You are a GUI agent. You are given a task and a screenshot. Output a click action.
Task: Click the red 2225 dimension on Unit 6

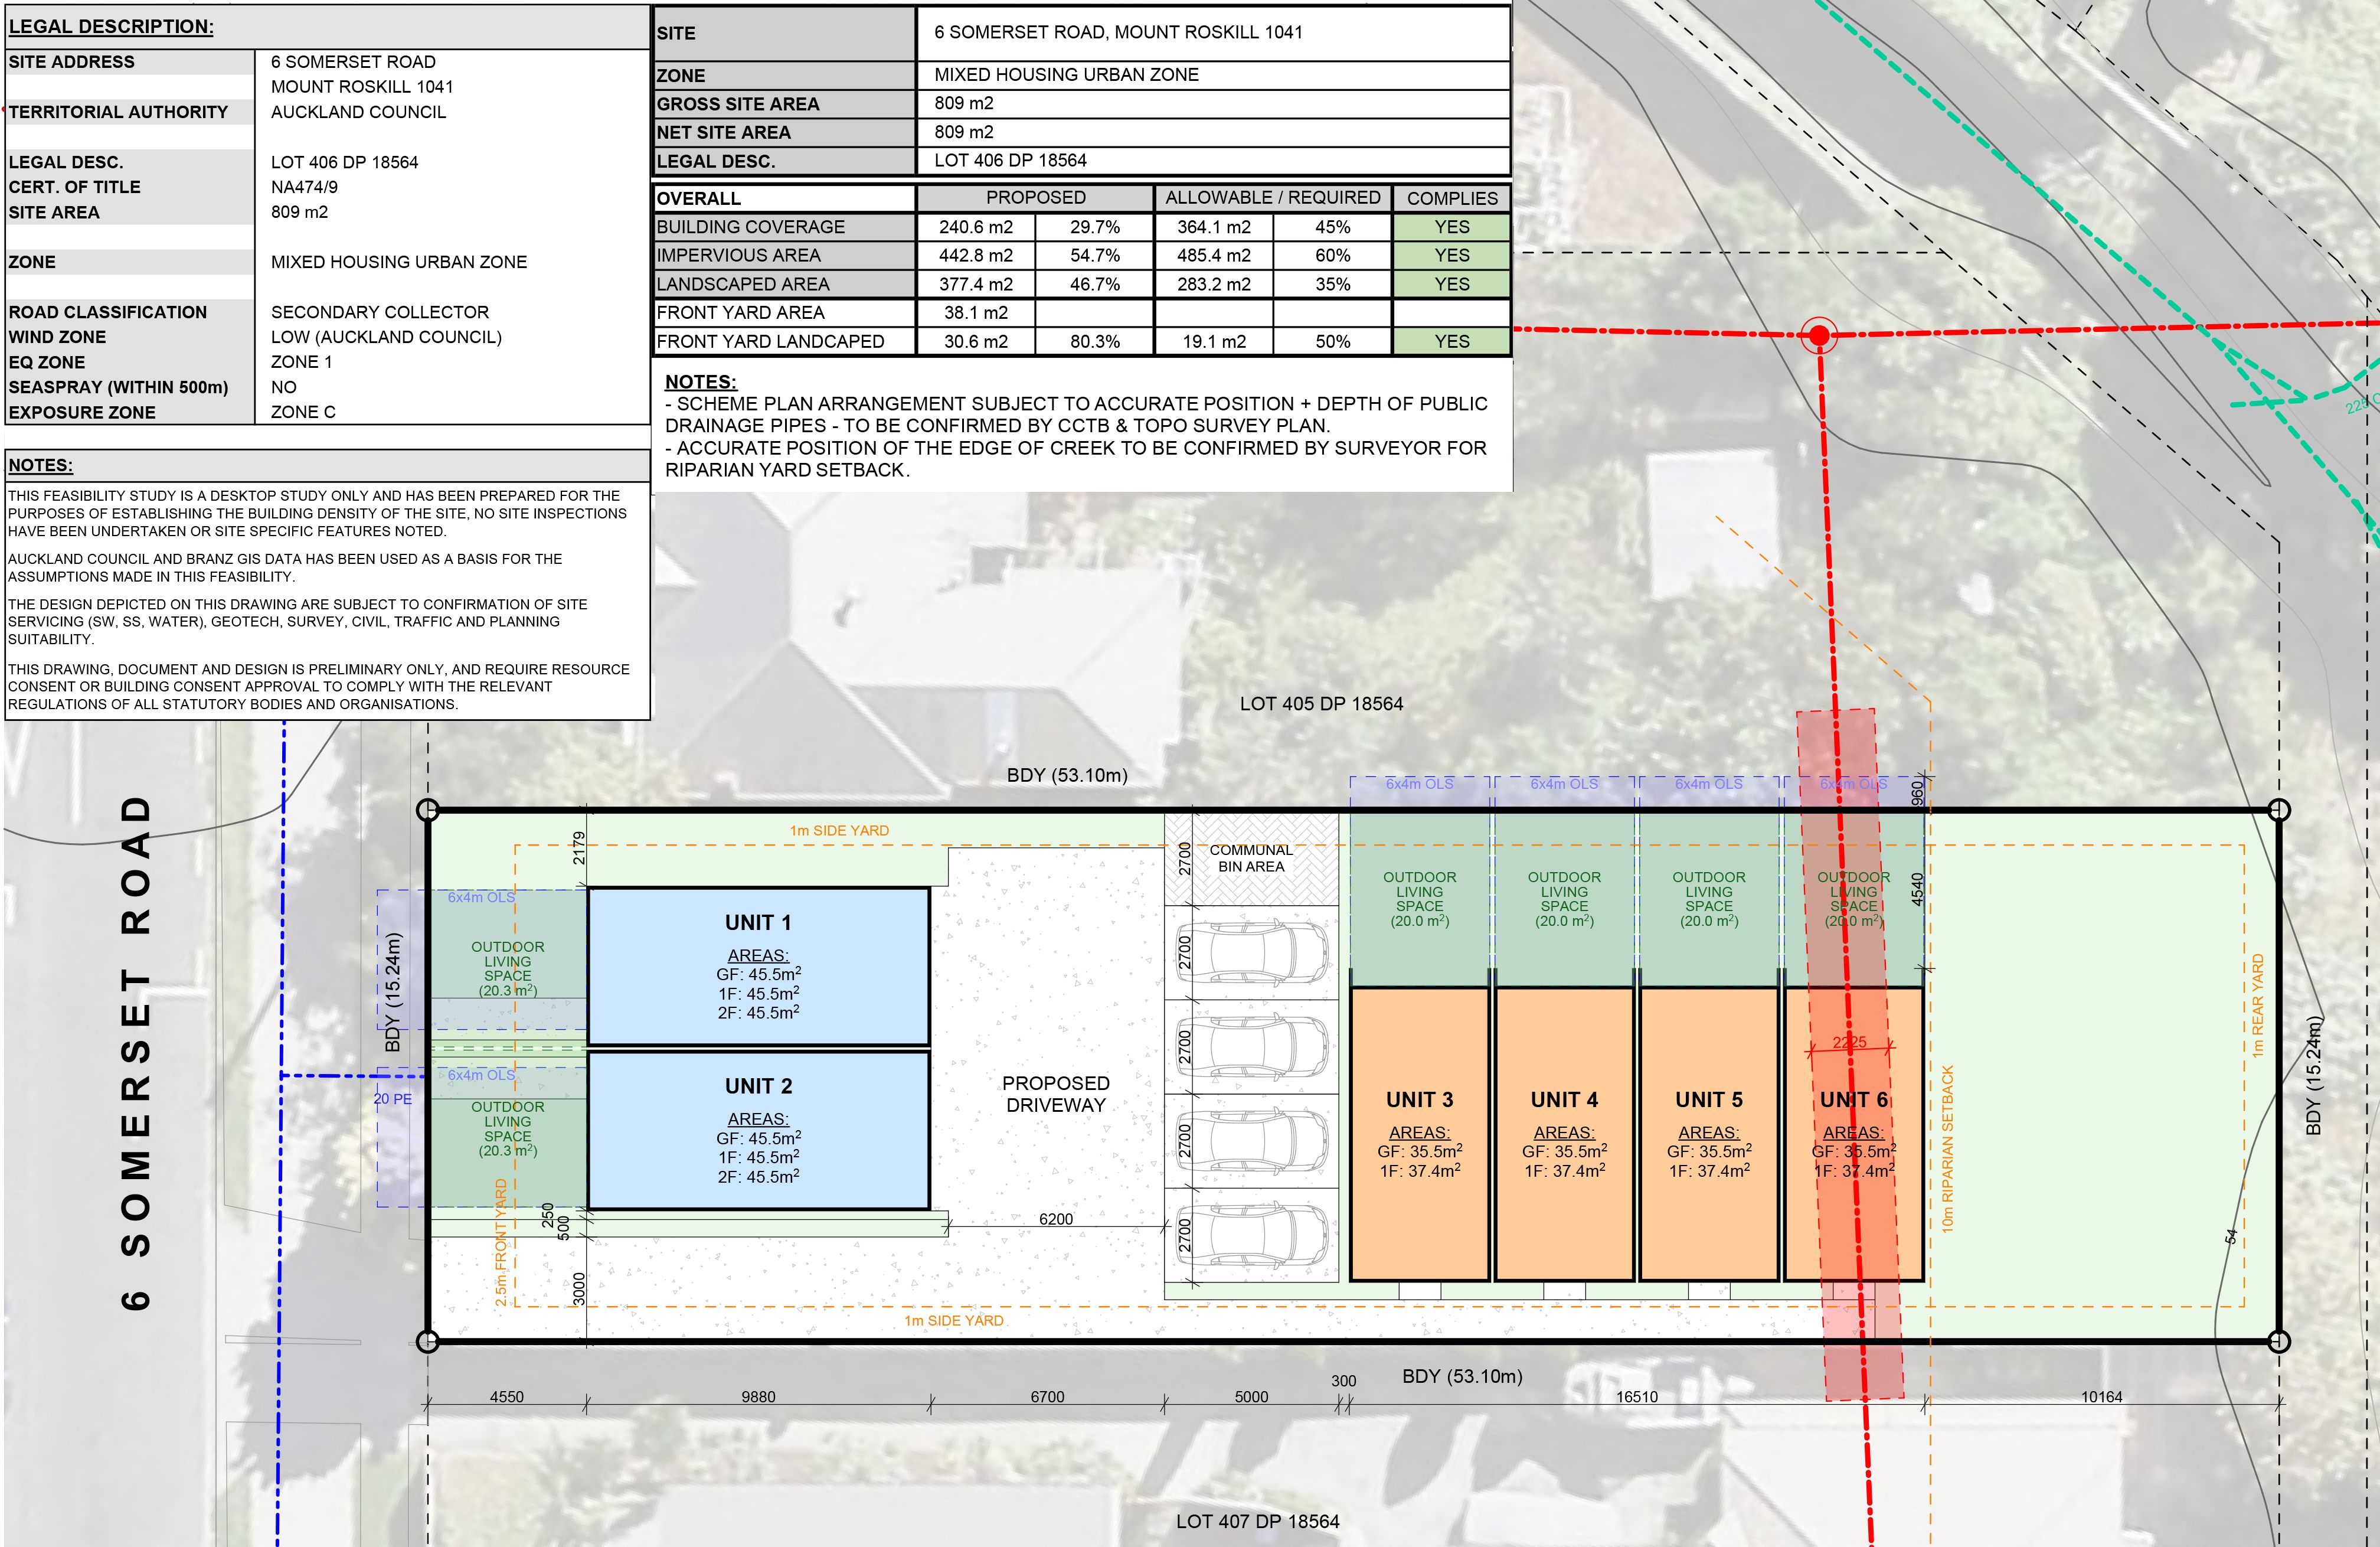pyautogui.click(x=1849, y=1042)
